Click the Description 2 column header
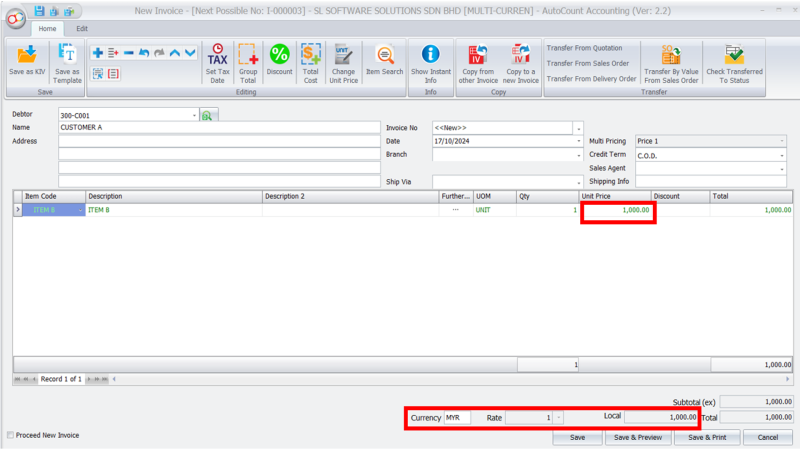This screenshot has height=450, width=800. [351, 196]
